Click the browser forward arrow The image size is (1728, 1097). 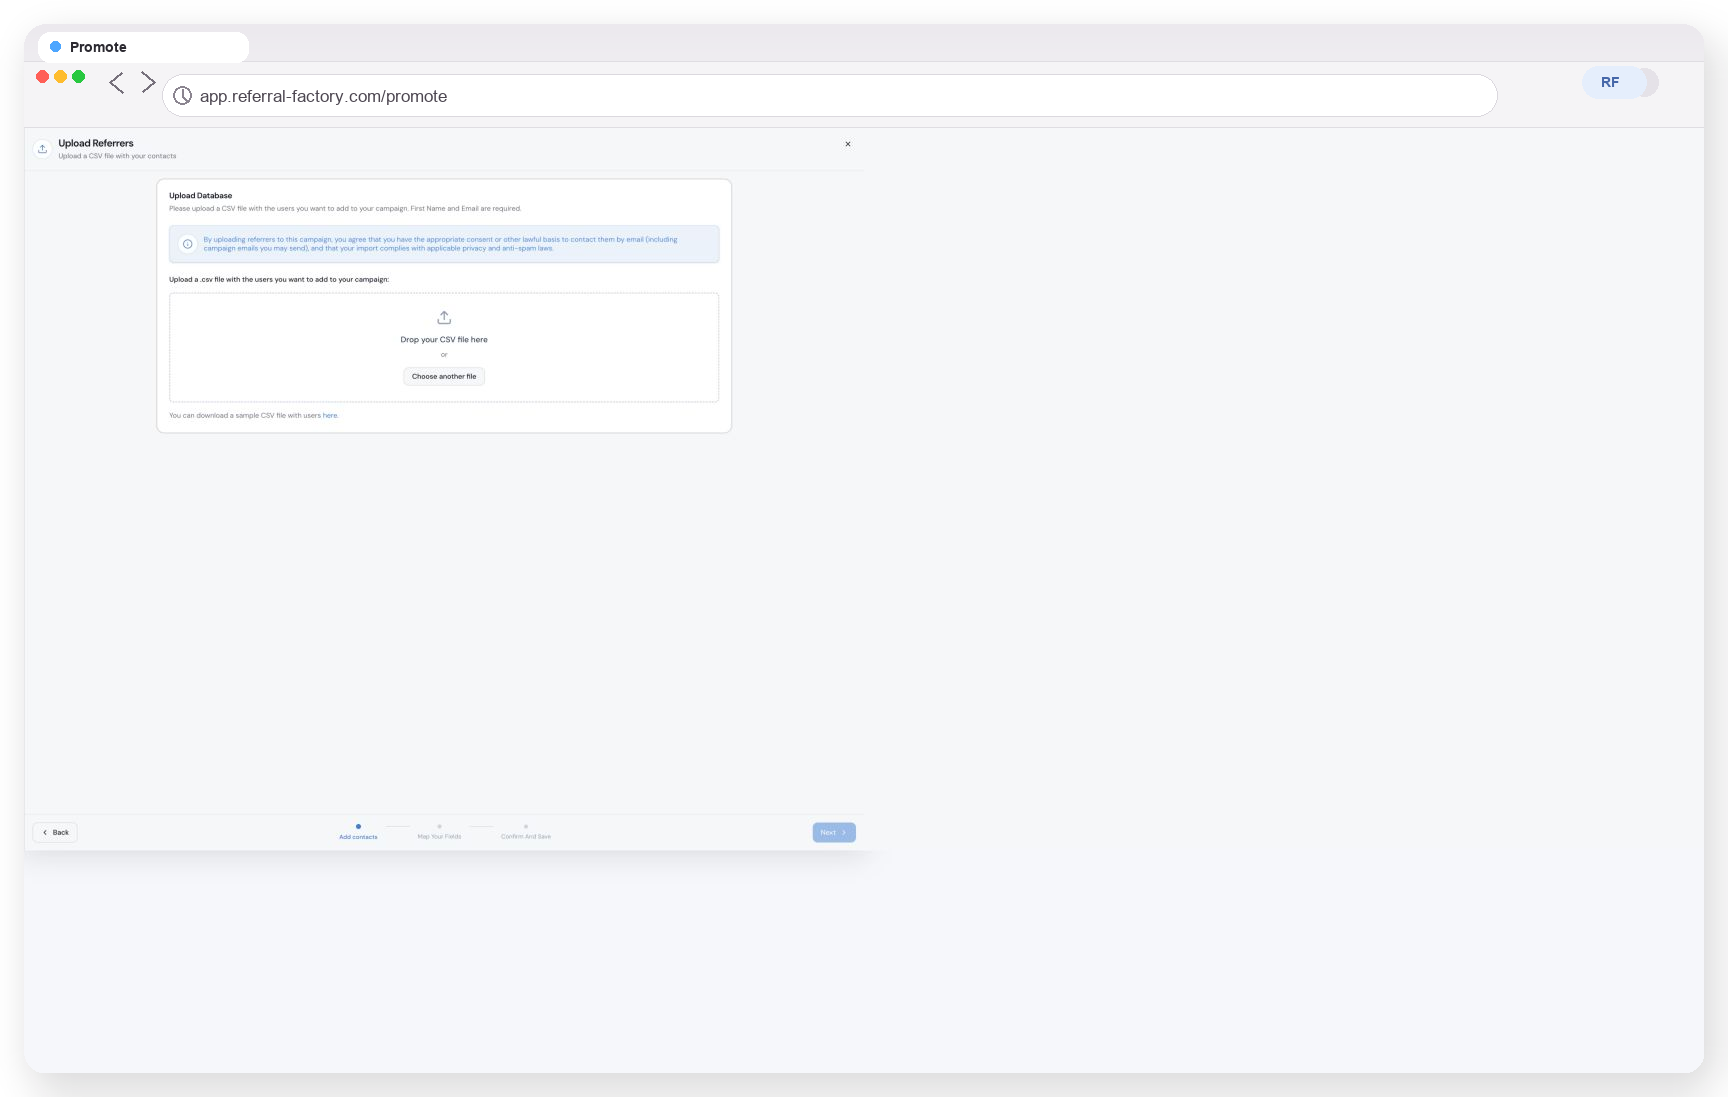[x=148, y=82]
